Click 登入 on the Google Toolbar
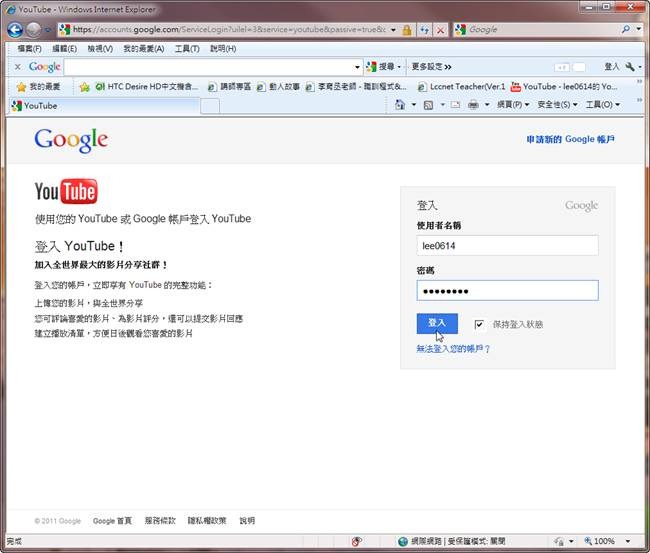The height and width of the screenshot is (553, 650). (611, 67)
